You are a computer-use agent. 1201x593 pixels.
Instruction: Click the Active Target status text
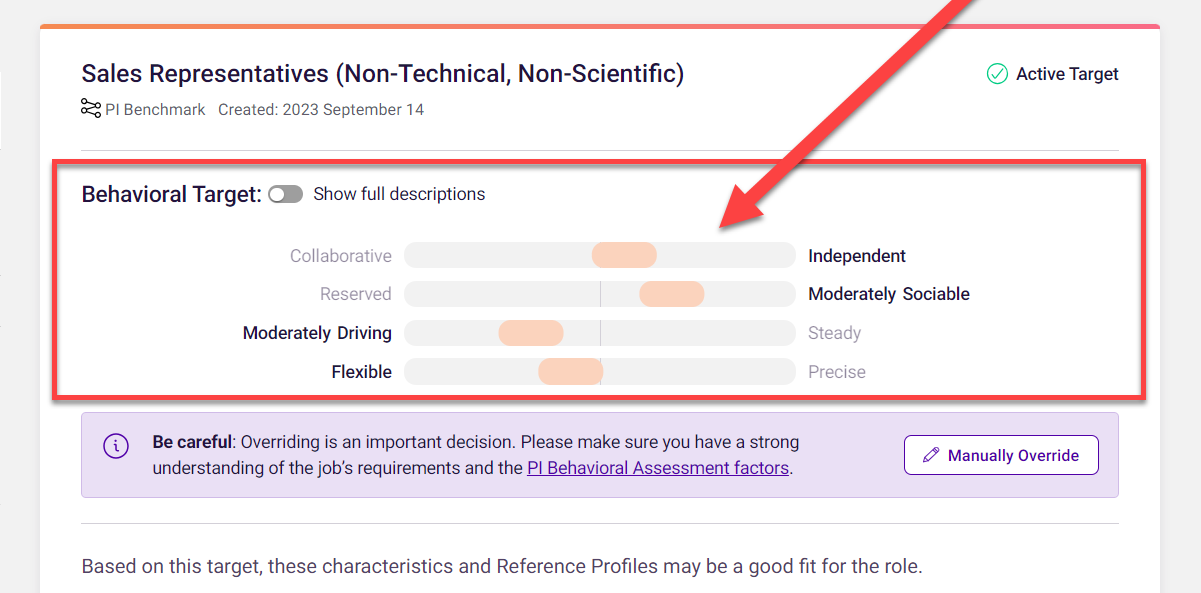(x=1067, y=74)
